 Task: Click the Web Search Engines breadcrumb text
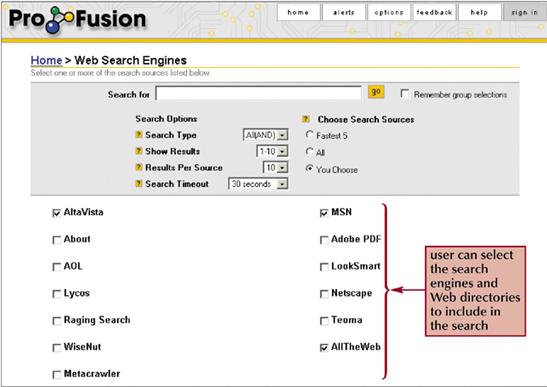(x=130, y=60)
